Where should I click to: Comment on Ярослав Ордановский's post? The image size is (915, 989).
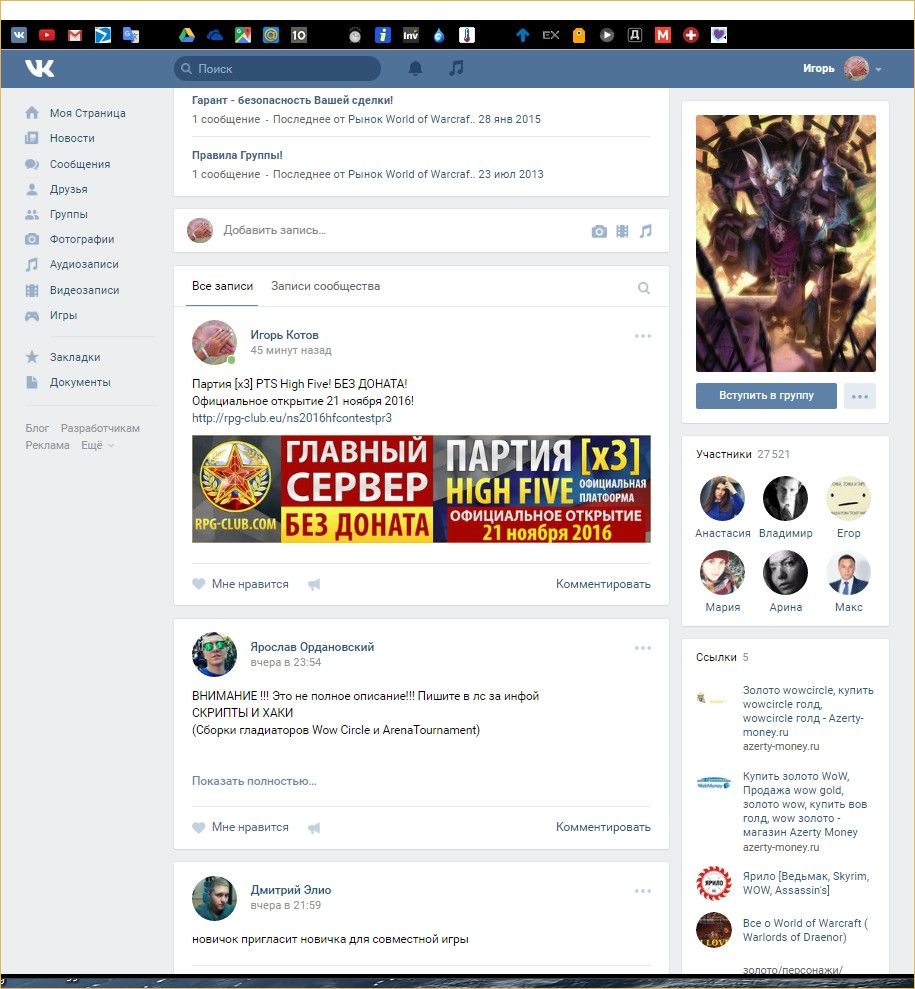[603, 827]
